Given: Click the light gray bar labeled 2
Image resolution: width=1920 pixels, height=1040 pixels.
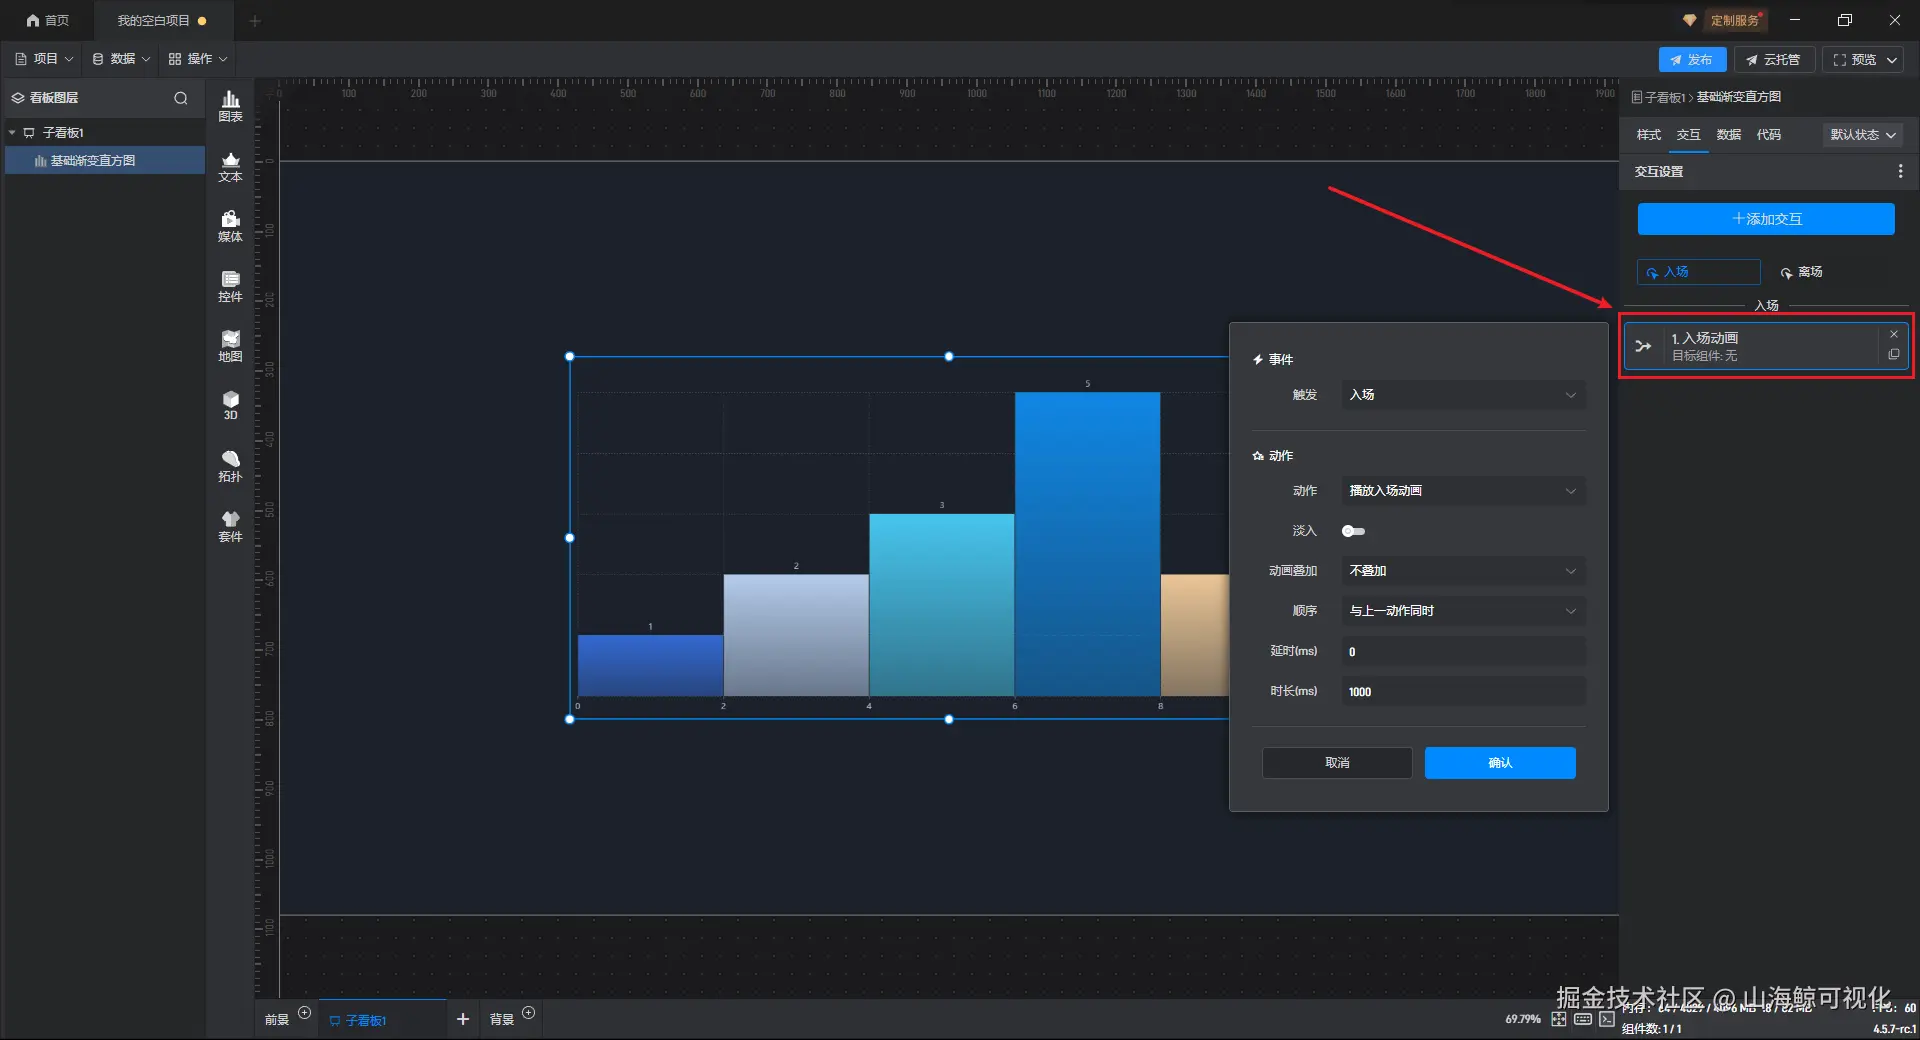Looking at the screenshot, I should (796, 634).
